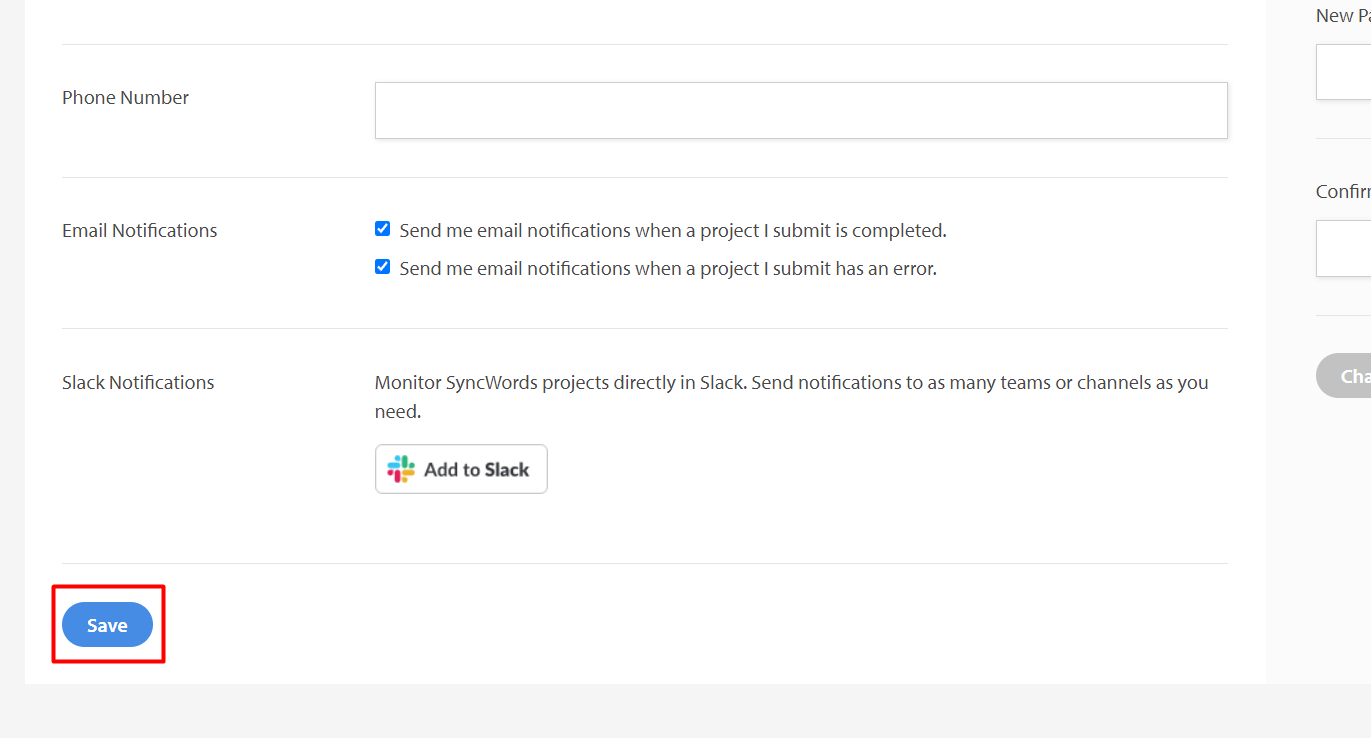Viewport: 1371px width, 738px height.
Task: Click the 'need.' text above Add to Slack
Action: (x=398, y=413)
